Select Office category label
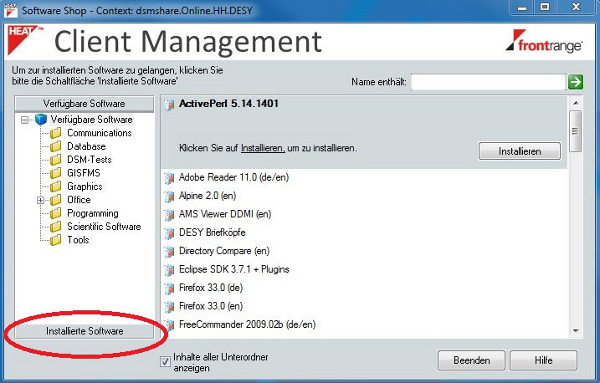Screen dimensions: 600x383 [79, 200]
